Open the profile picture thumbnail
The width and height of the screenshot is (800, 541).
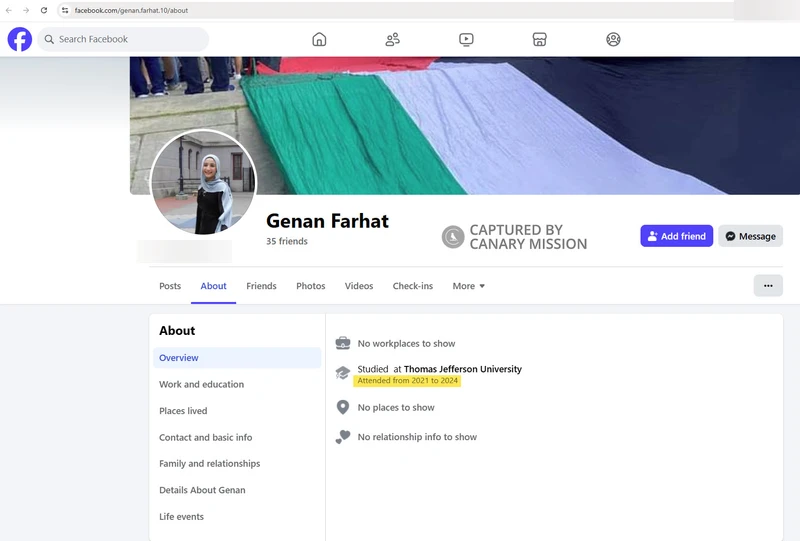tap(203, 182)
